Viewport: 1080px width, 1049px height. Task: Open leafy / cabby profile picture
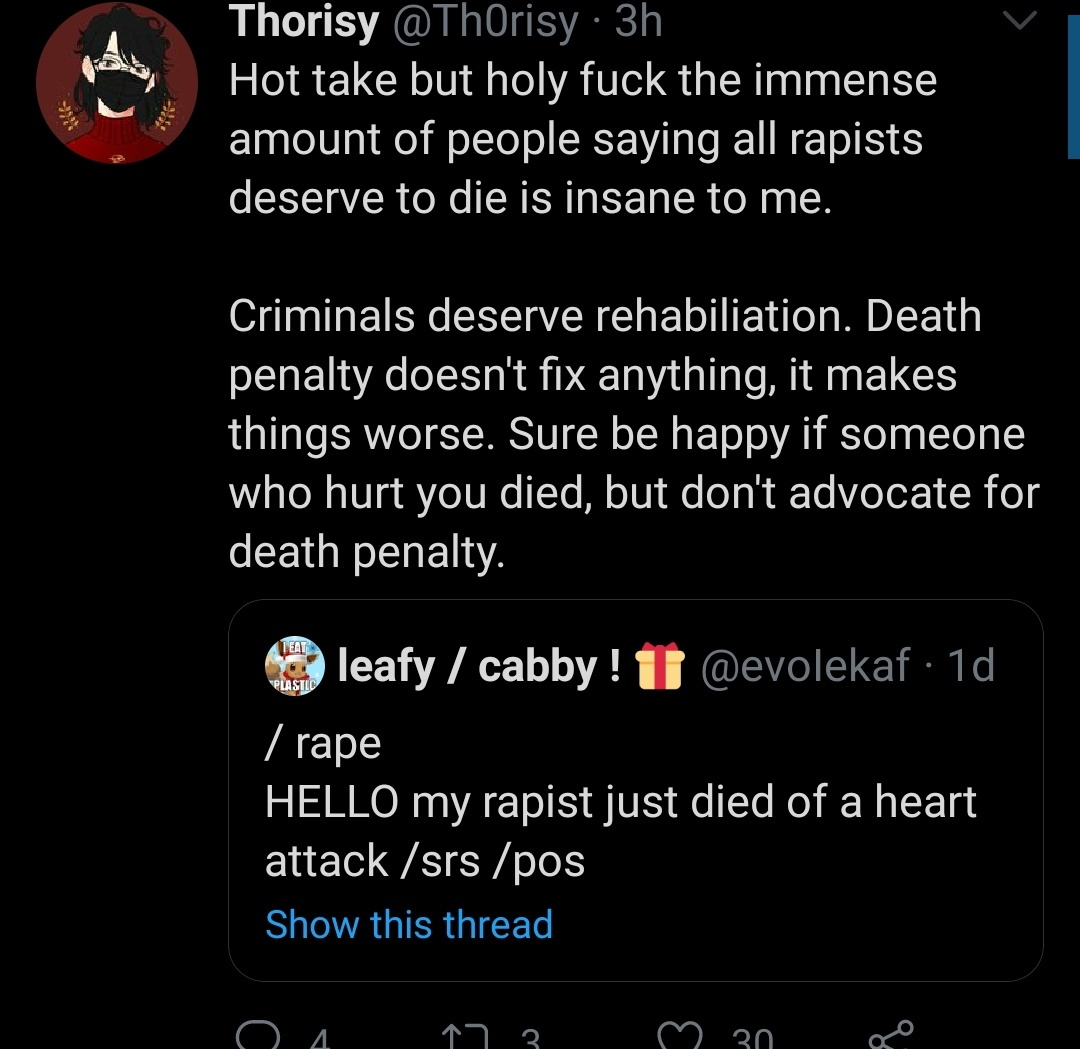point(295,665)
